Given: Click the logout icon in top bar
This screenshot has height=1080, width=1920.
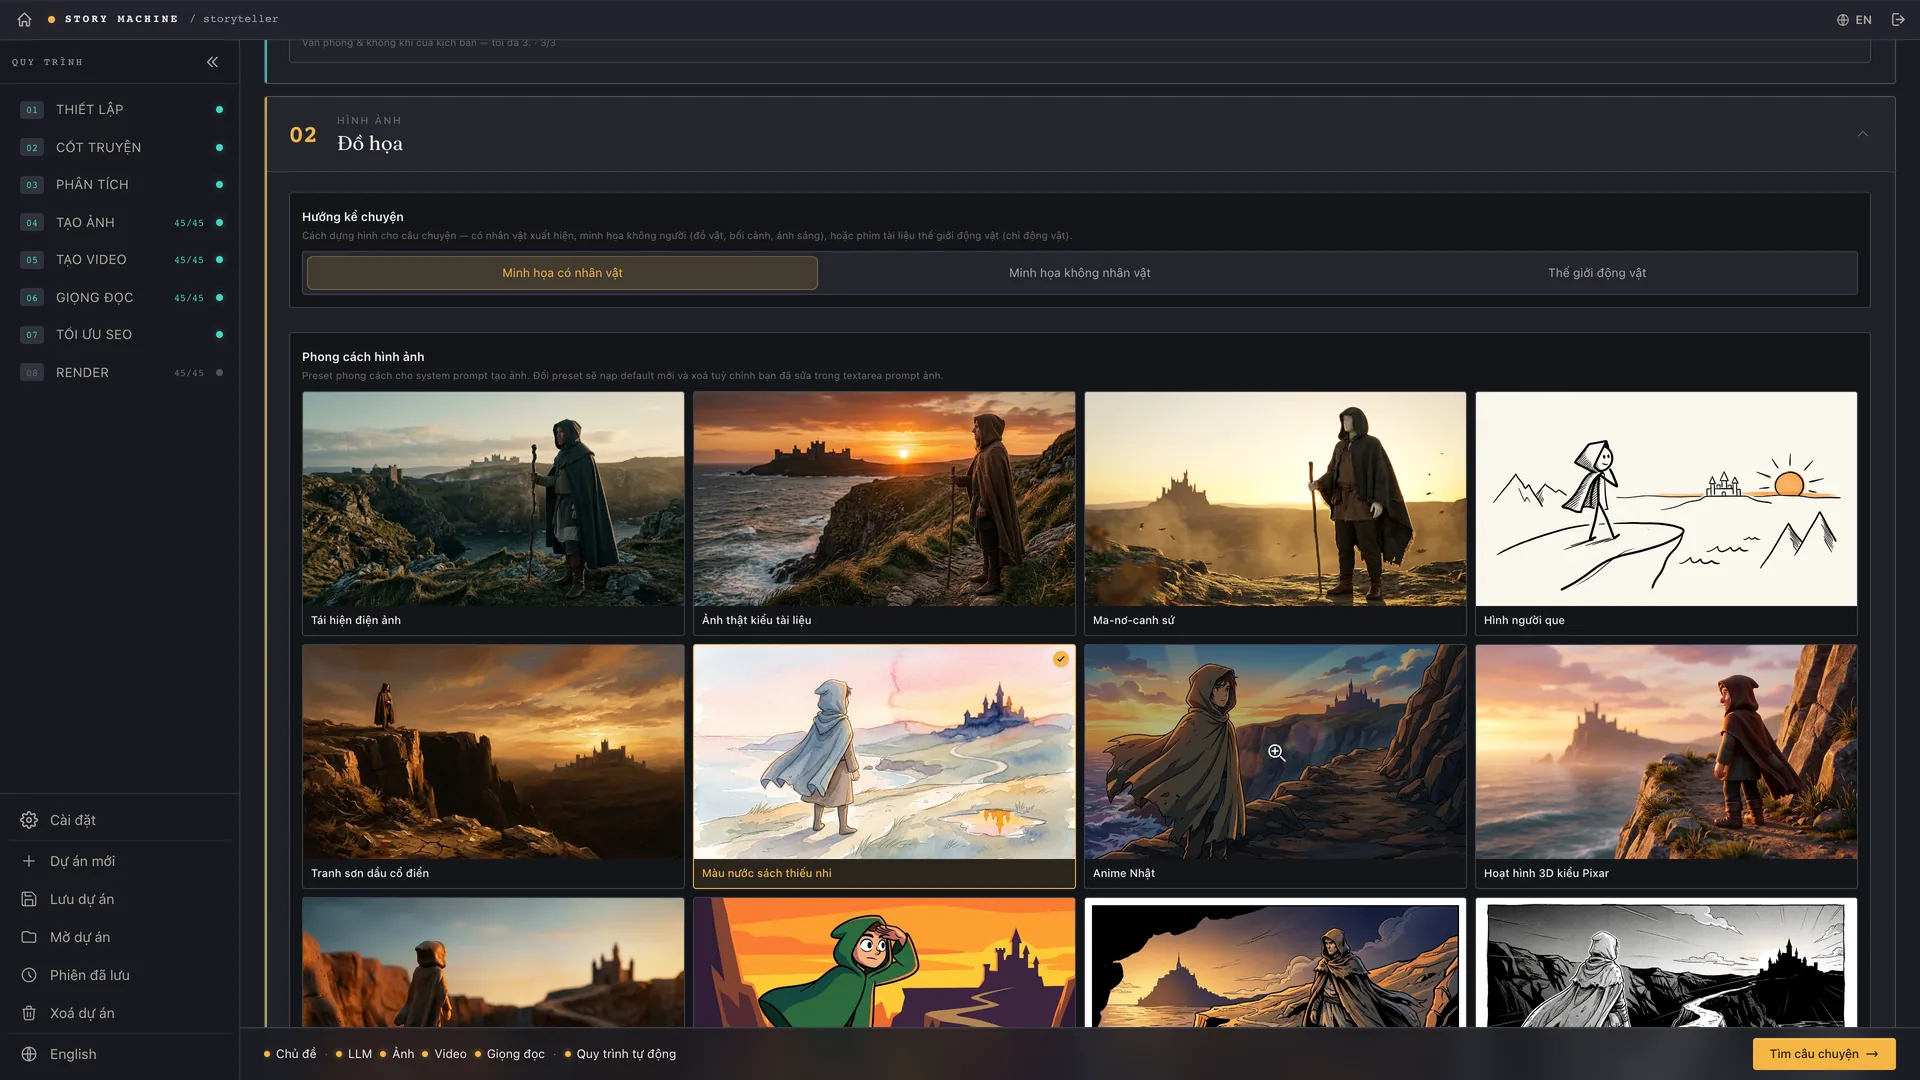Looking at the screenshot, I should pos(1898,20).
